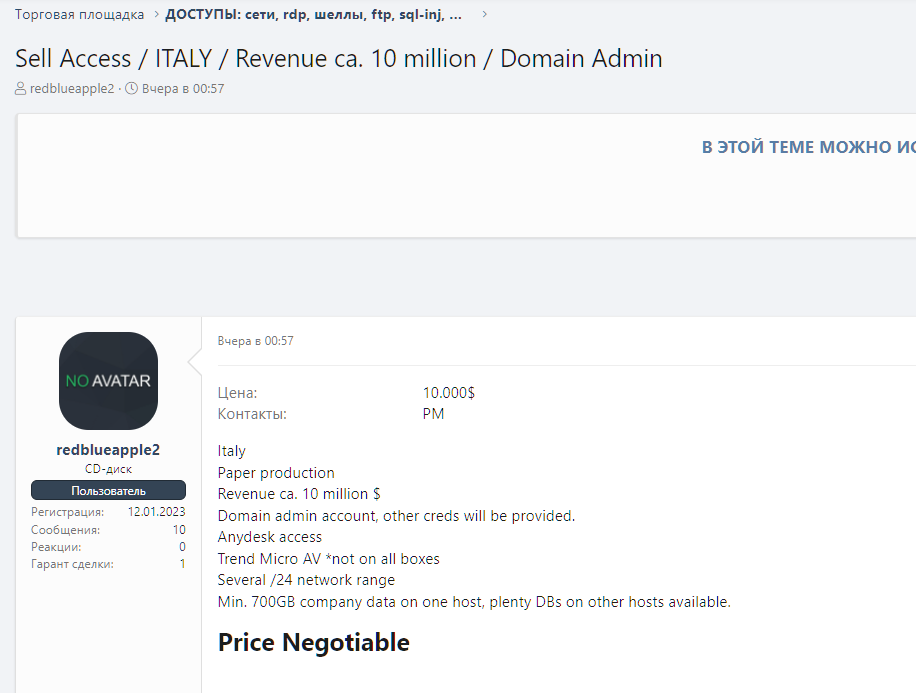Open redblueapple2 profile from thread header
Image resolution: width=916 pixels, height=693 pixels.
click(x=72, y=89)
